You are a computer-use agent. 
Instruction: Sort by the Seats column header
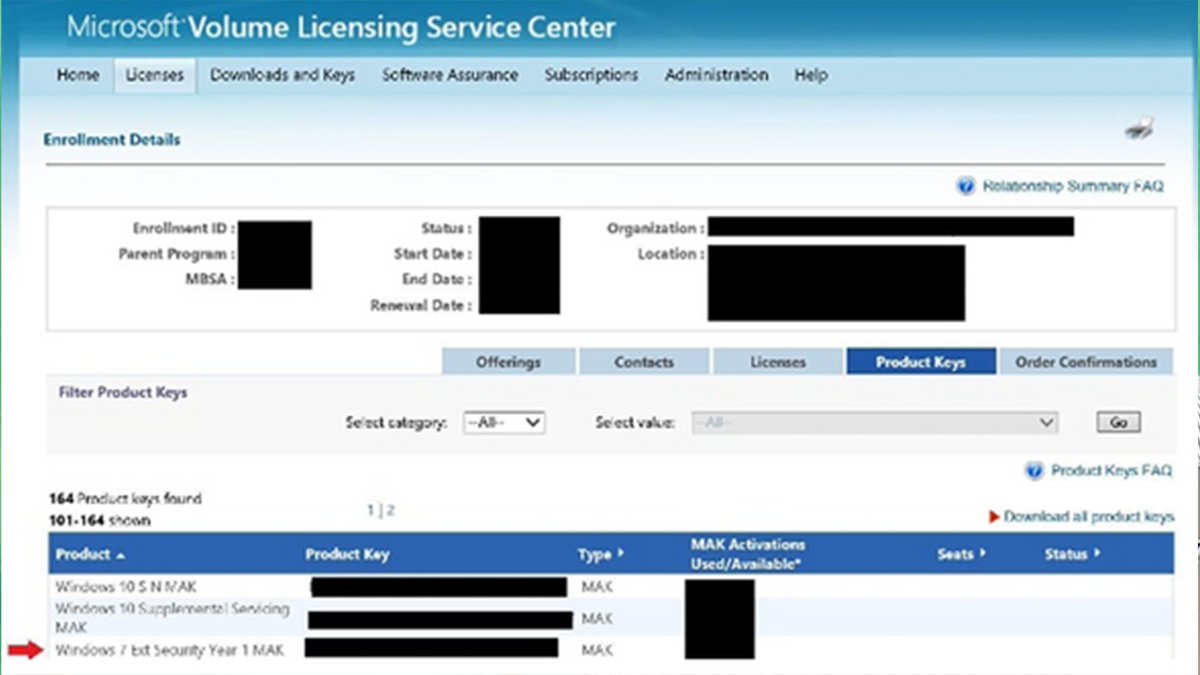(961, 553)
